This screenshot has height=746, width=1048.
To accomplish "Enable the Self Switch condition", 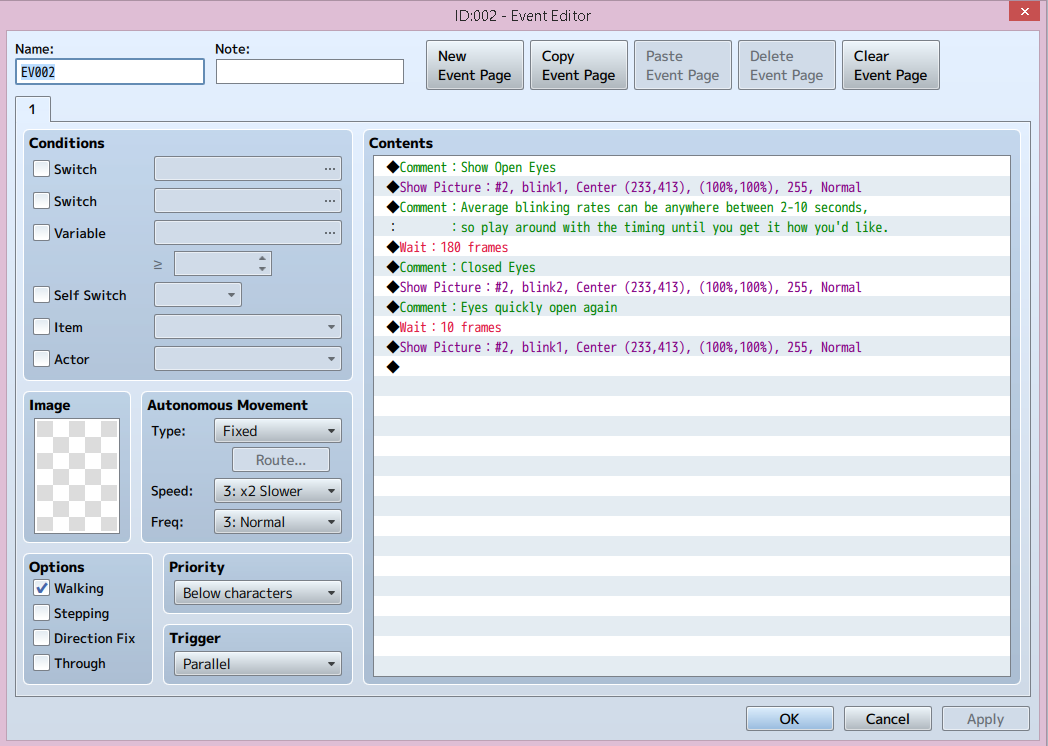I will 41,295.
